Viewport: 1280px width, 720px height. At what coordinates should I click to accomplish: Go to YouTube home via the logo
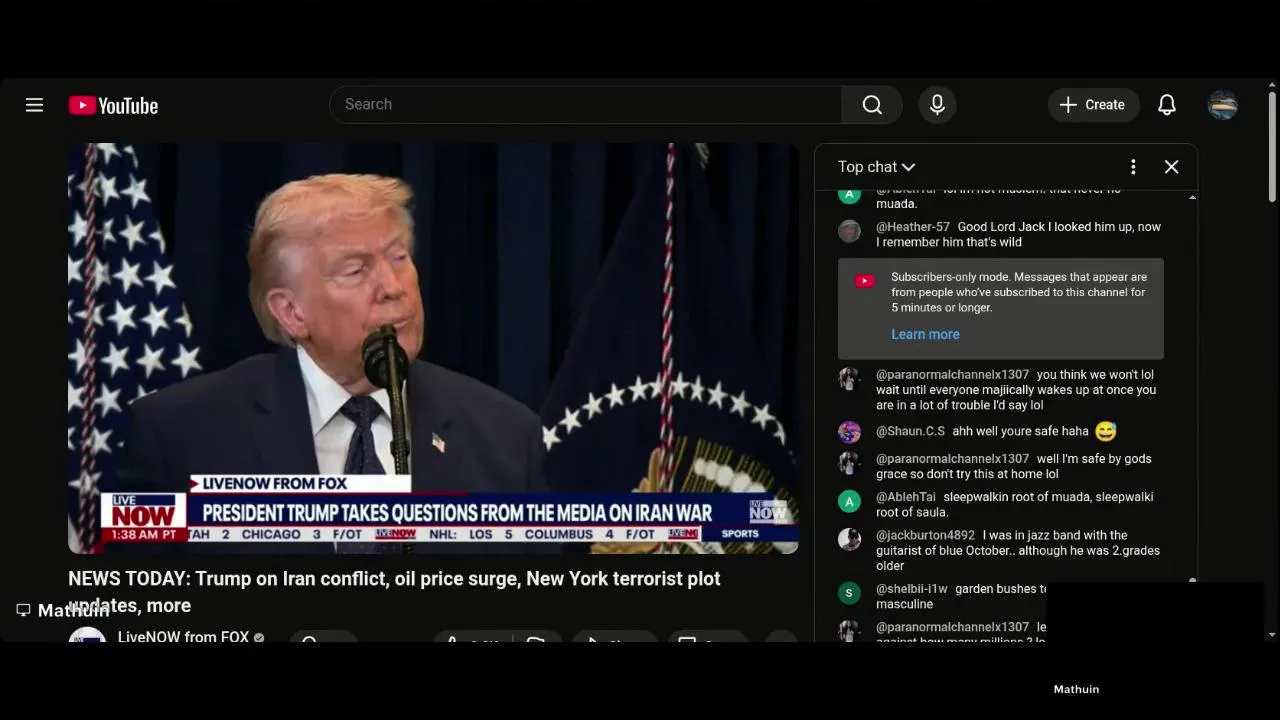click(x=113, y=105)
